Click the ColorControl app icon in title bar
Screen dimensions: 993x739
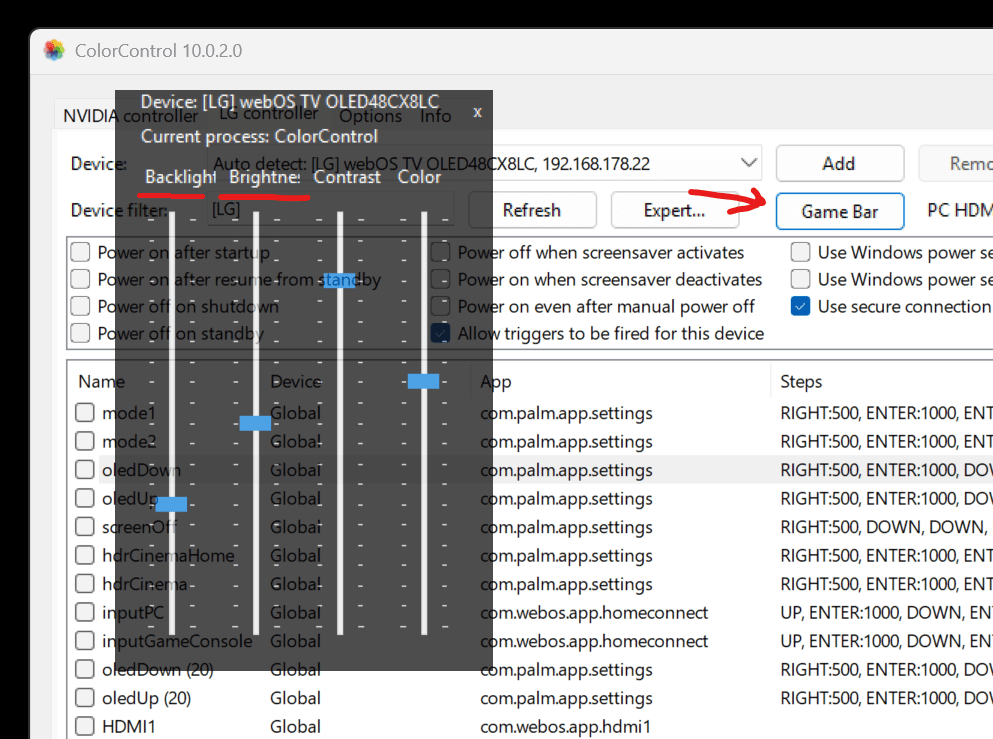click(x=54, y=50)
